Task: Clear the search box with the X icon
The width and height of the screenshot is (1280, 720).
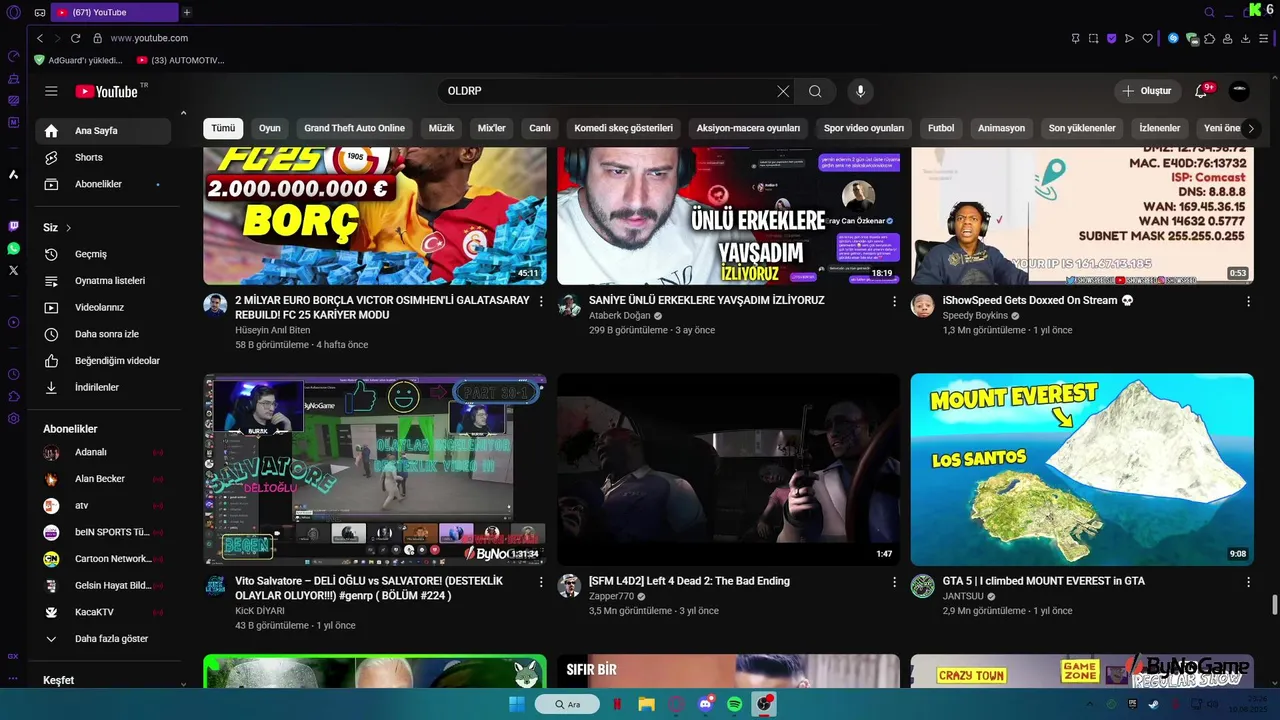Action: point(783,91)
